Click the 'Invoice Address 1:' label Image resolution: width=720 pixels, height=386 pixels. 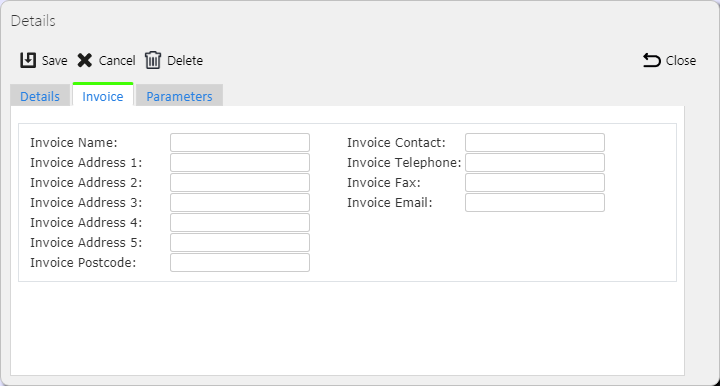[x=86, y=163]
